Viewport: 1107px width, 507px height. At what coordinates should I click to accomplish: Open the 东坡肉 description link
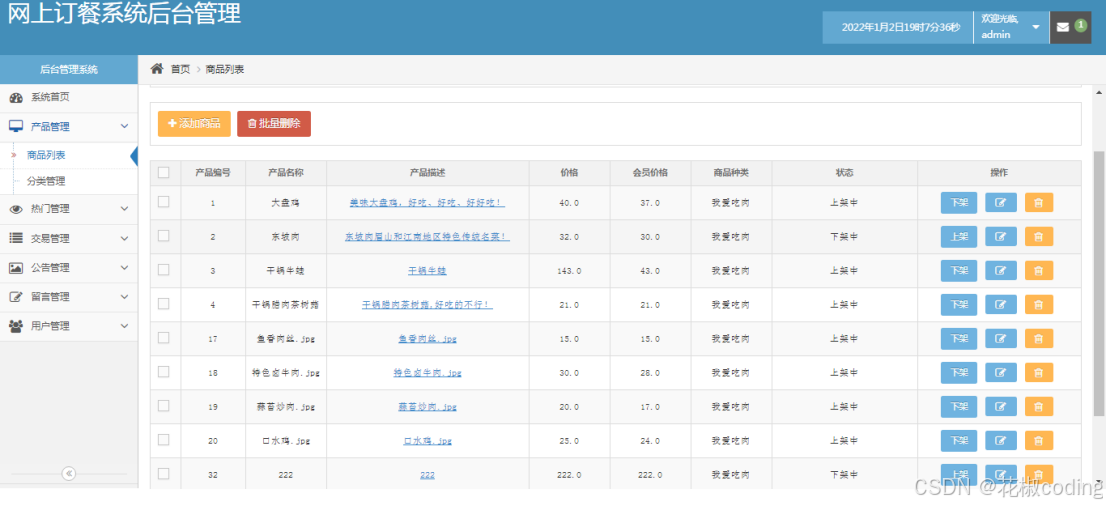click(x=427, y=237)
